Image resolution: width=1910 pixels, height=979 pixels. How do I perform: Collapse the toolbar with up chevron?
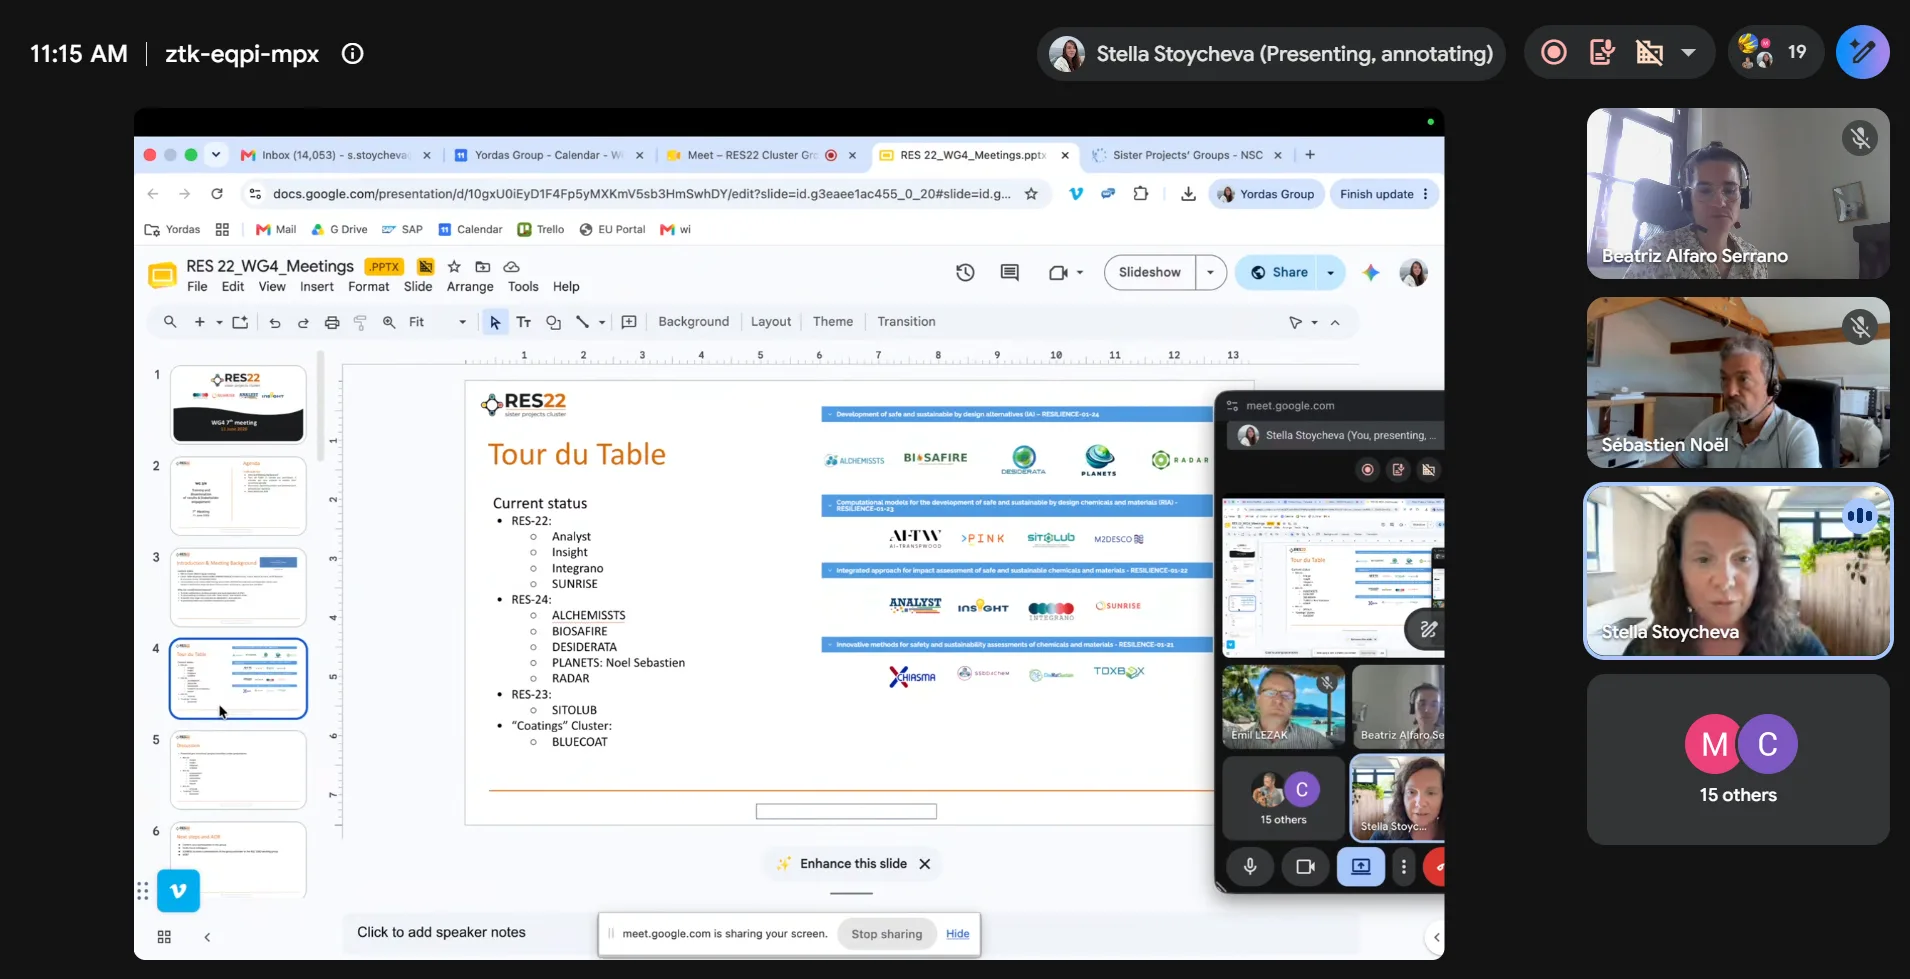coord(1335,322)
